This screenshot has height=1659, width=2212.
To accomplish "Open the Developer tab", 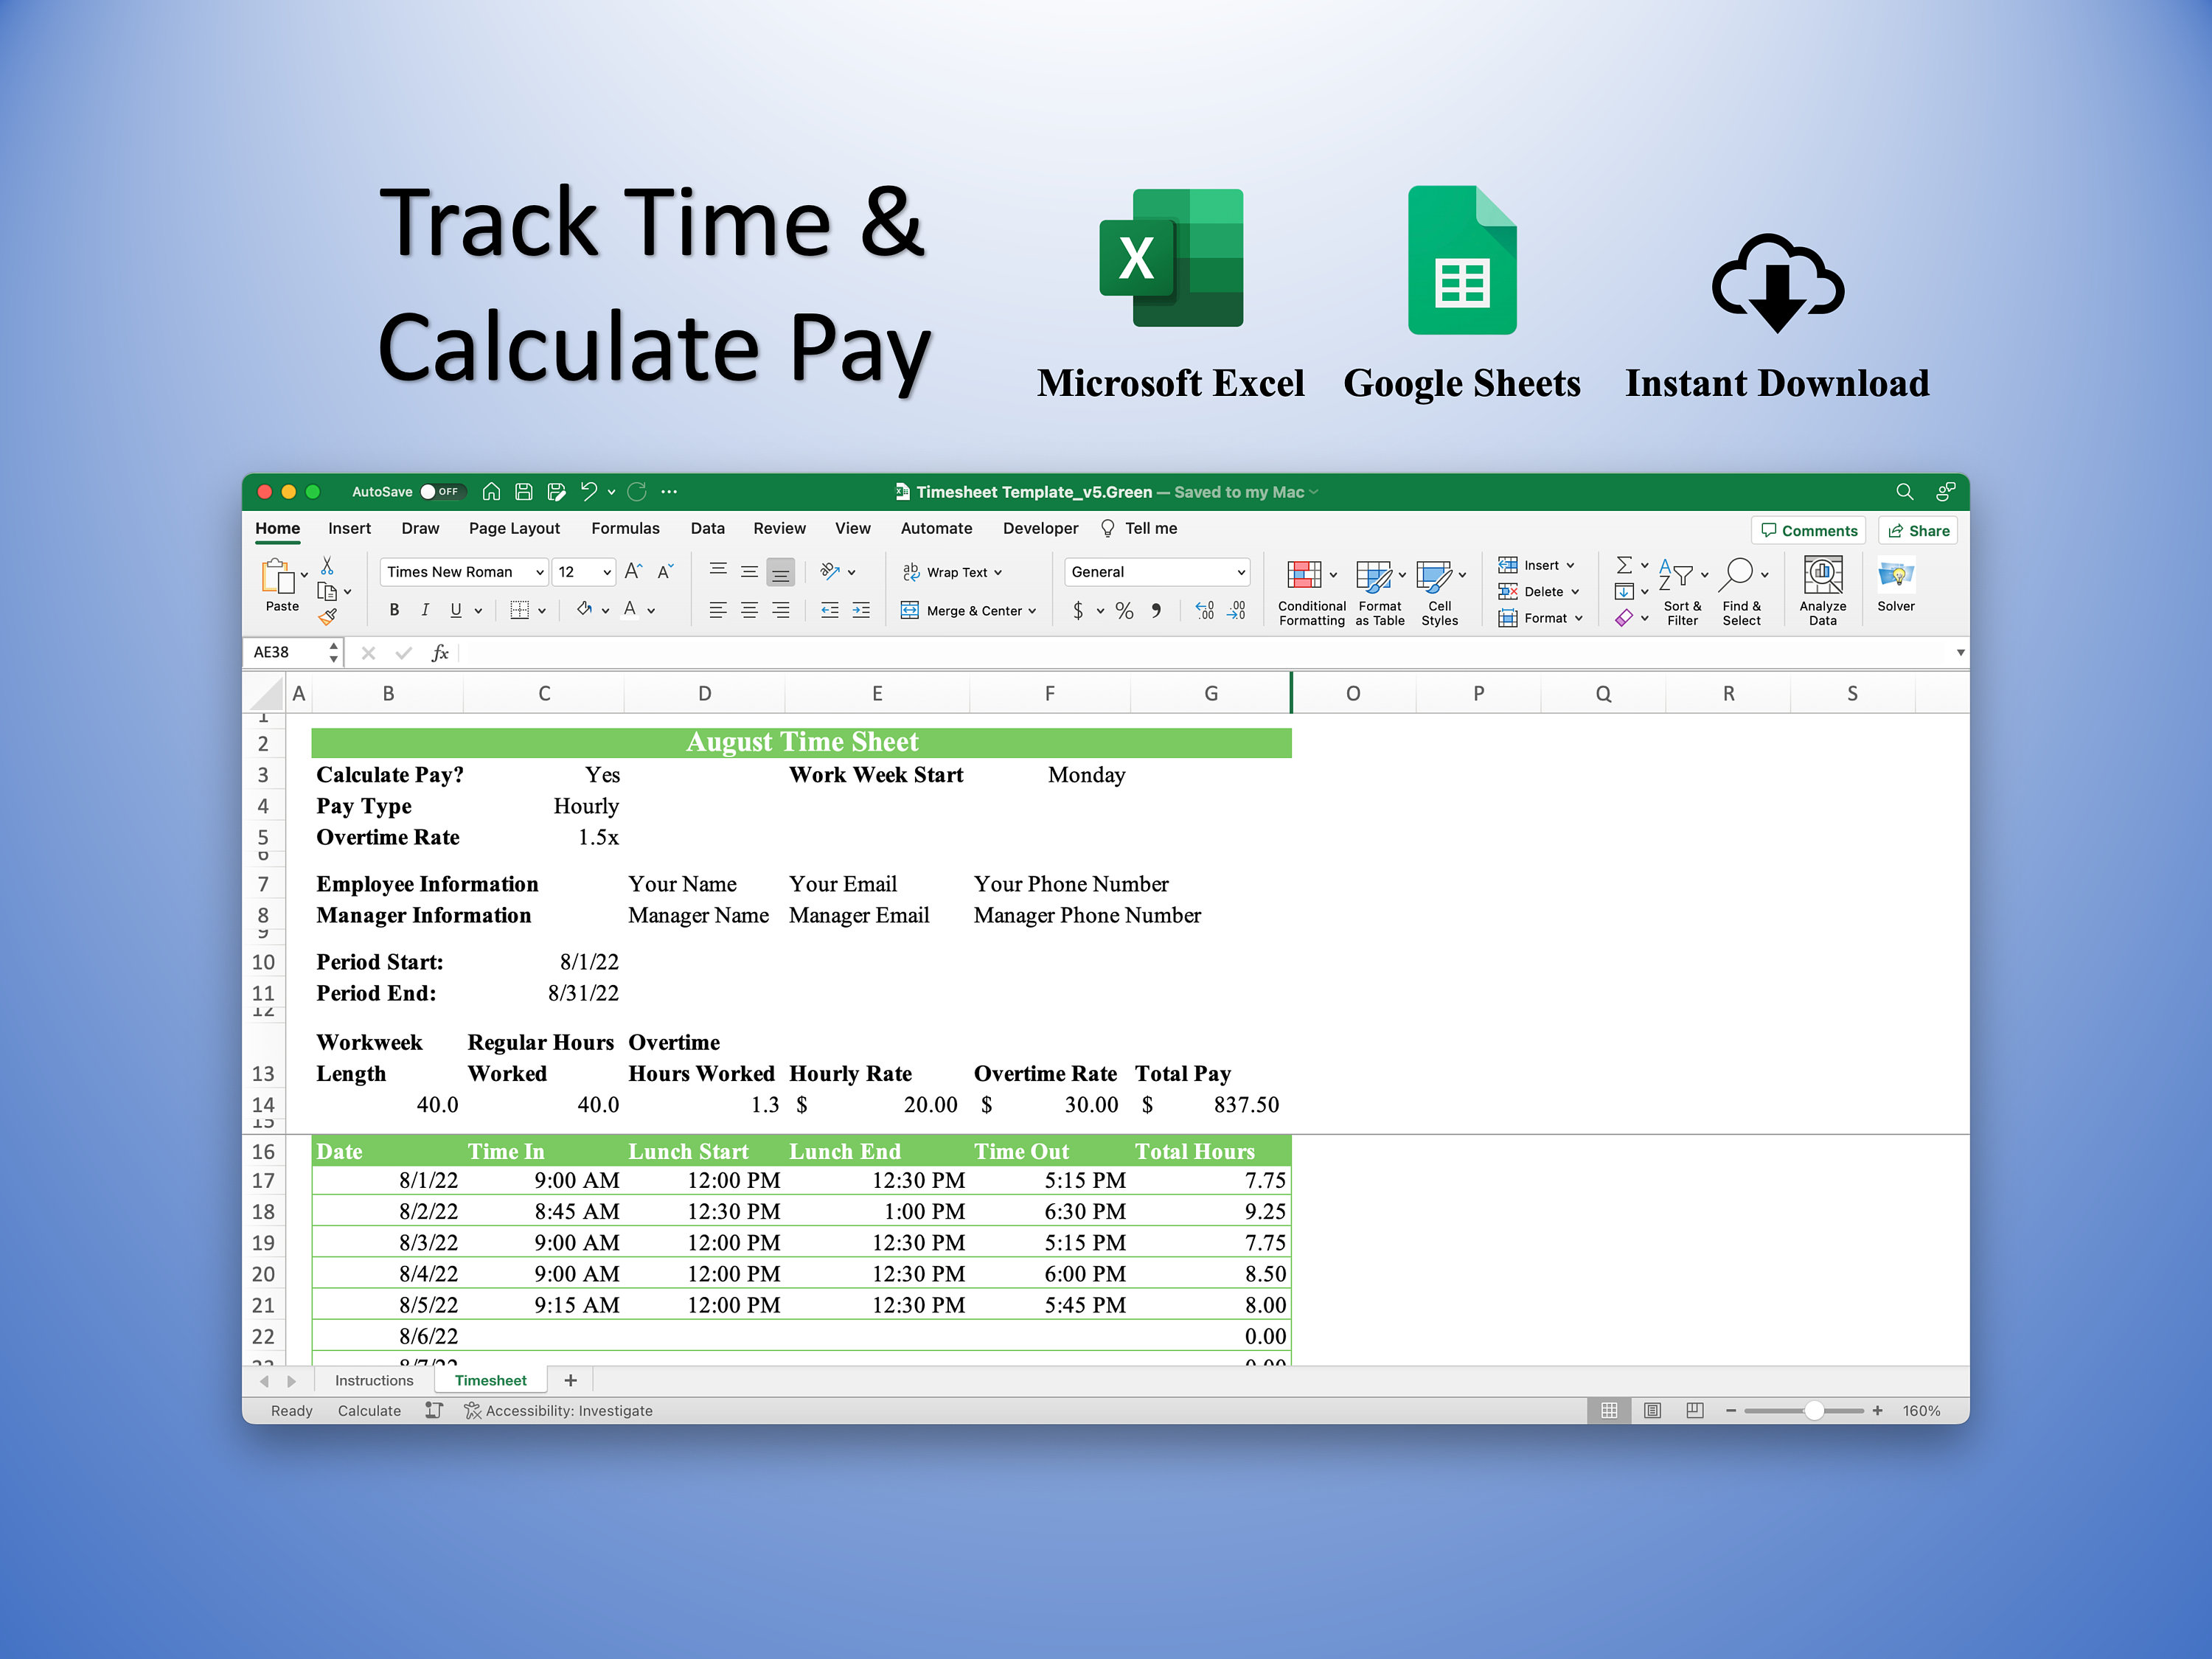I will (x=1040, y=528).
